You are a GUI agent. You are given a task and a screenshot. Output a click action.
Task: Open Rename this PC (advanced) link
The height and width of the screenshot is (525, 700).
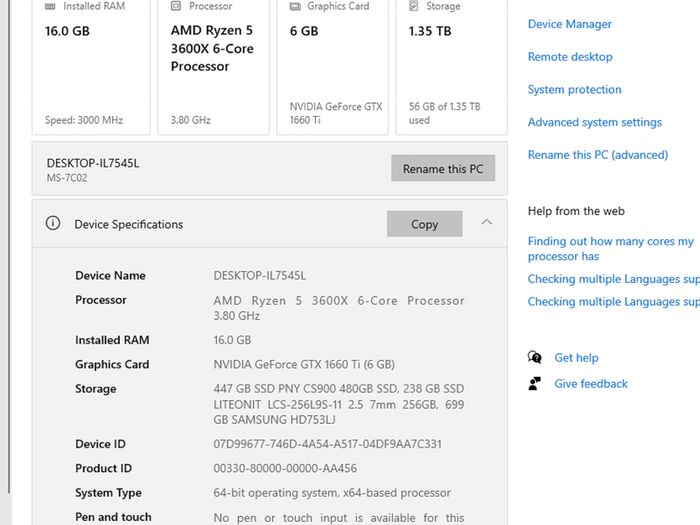598,154
